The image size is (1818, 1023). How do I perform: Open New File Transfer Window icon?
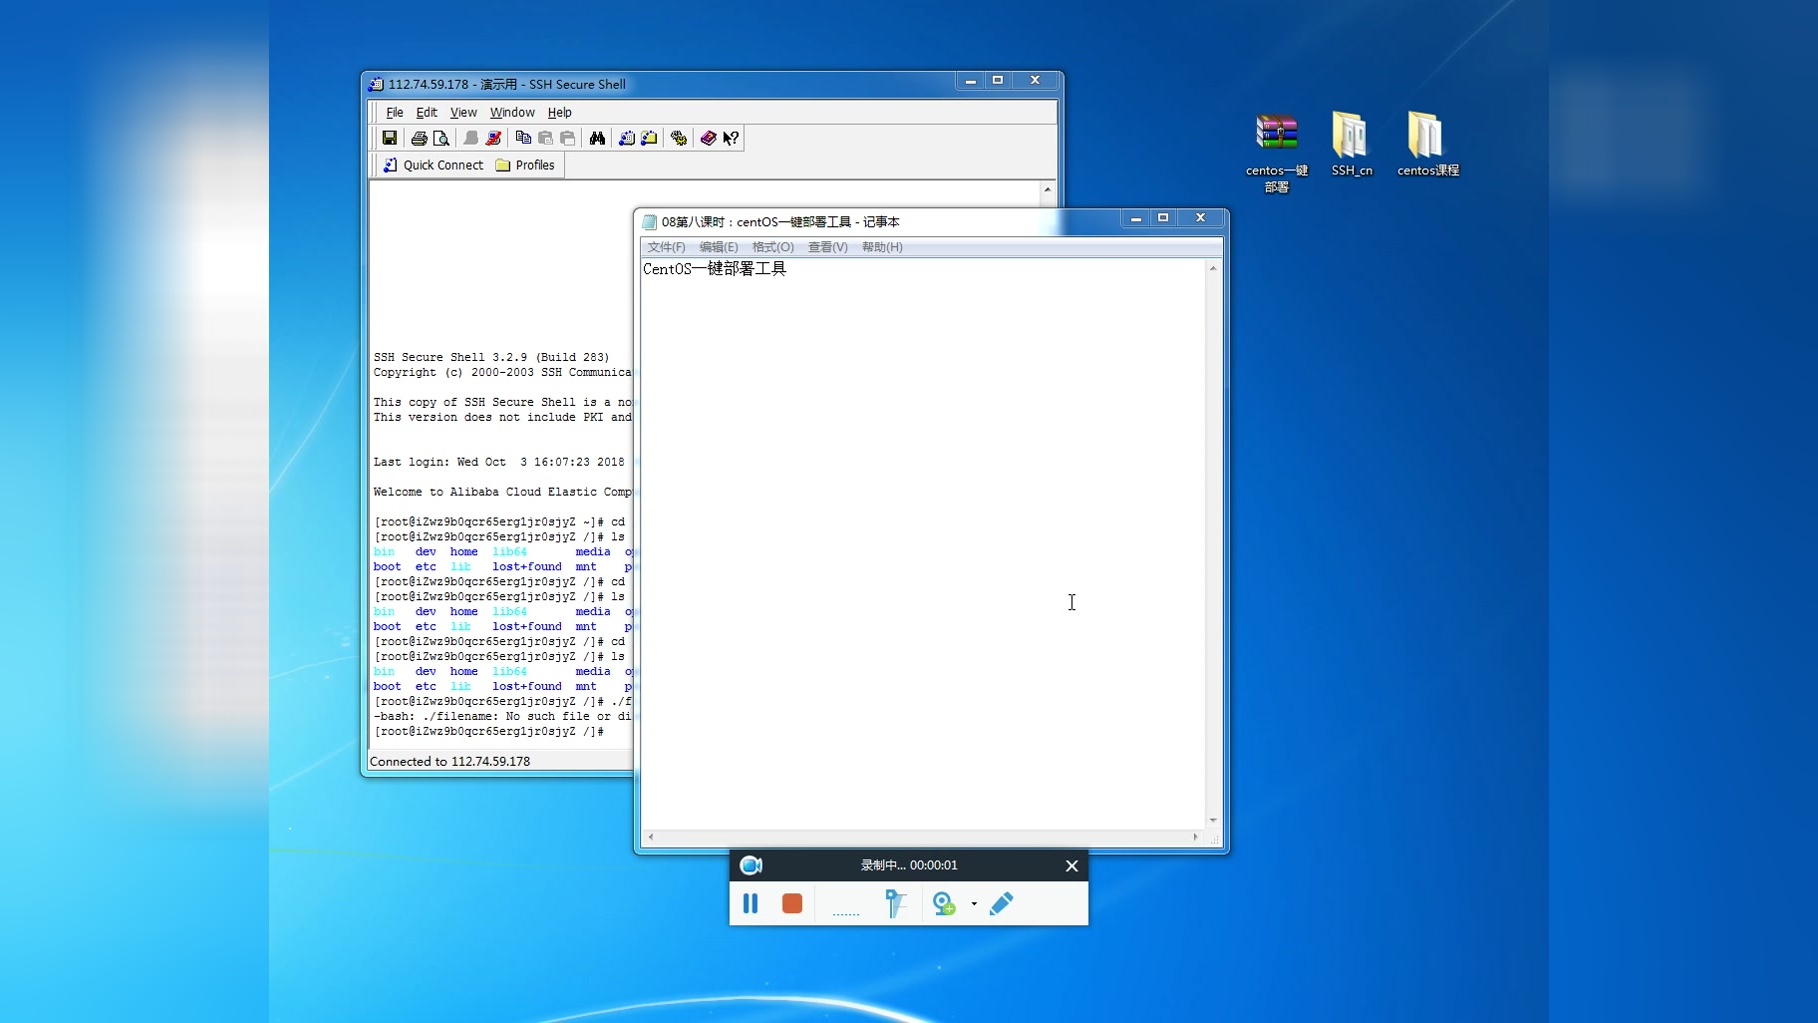pyautogui.click(x=649, y=138)
